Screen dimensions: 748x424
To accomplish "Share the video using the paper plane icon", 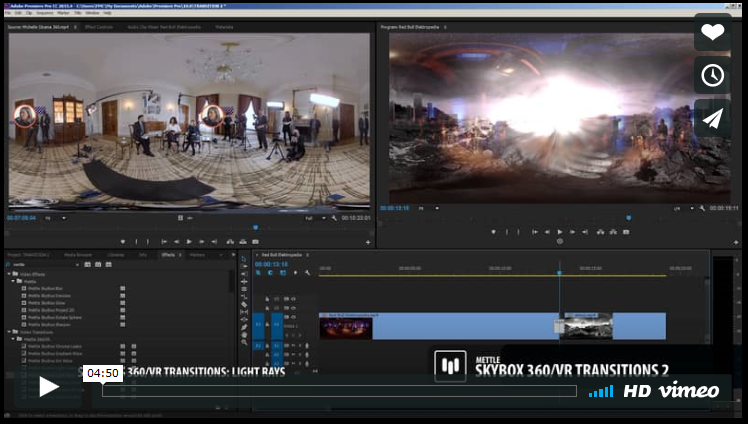I will click(712, 119).
